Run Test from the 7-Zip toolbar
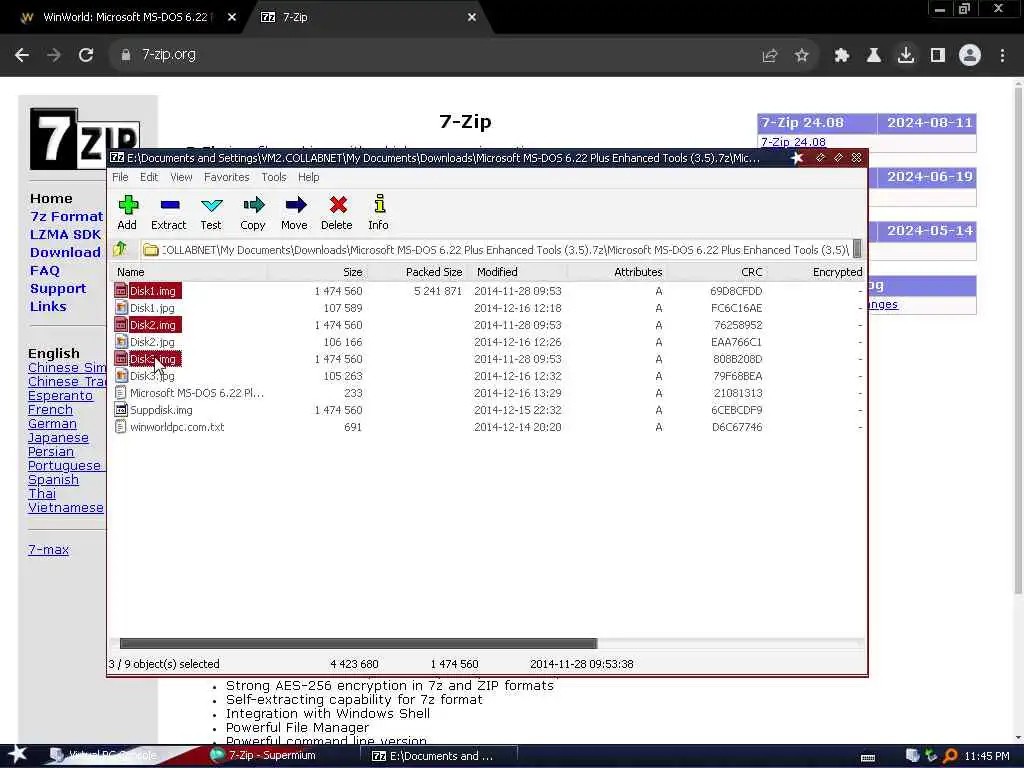 (211, 212)
